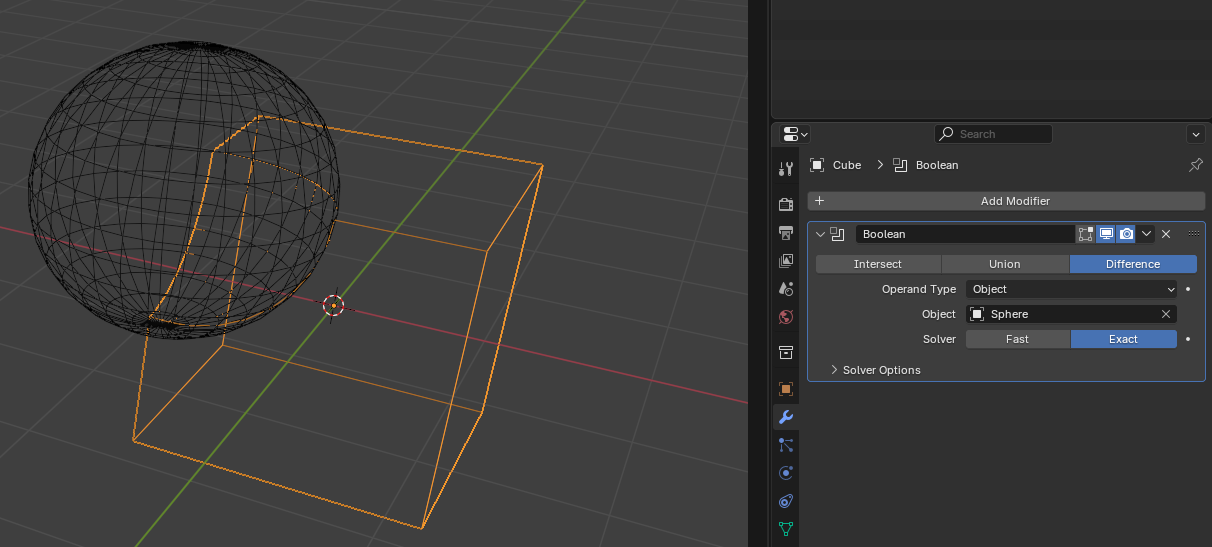Open the Operand Type dropdown
Viewport: 1212px width, 547px height.
tap(1072, 289)
